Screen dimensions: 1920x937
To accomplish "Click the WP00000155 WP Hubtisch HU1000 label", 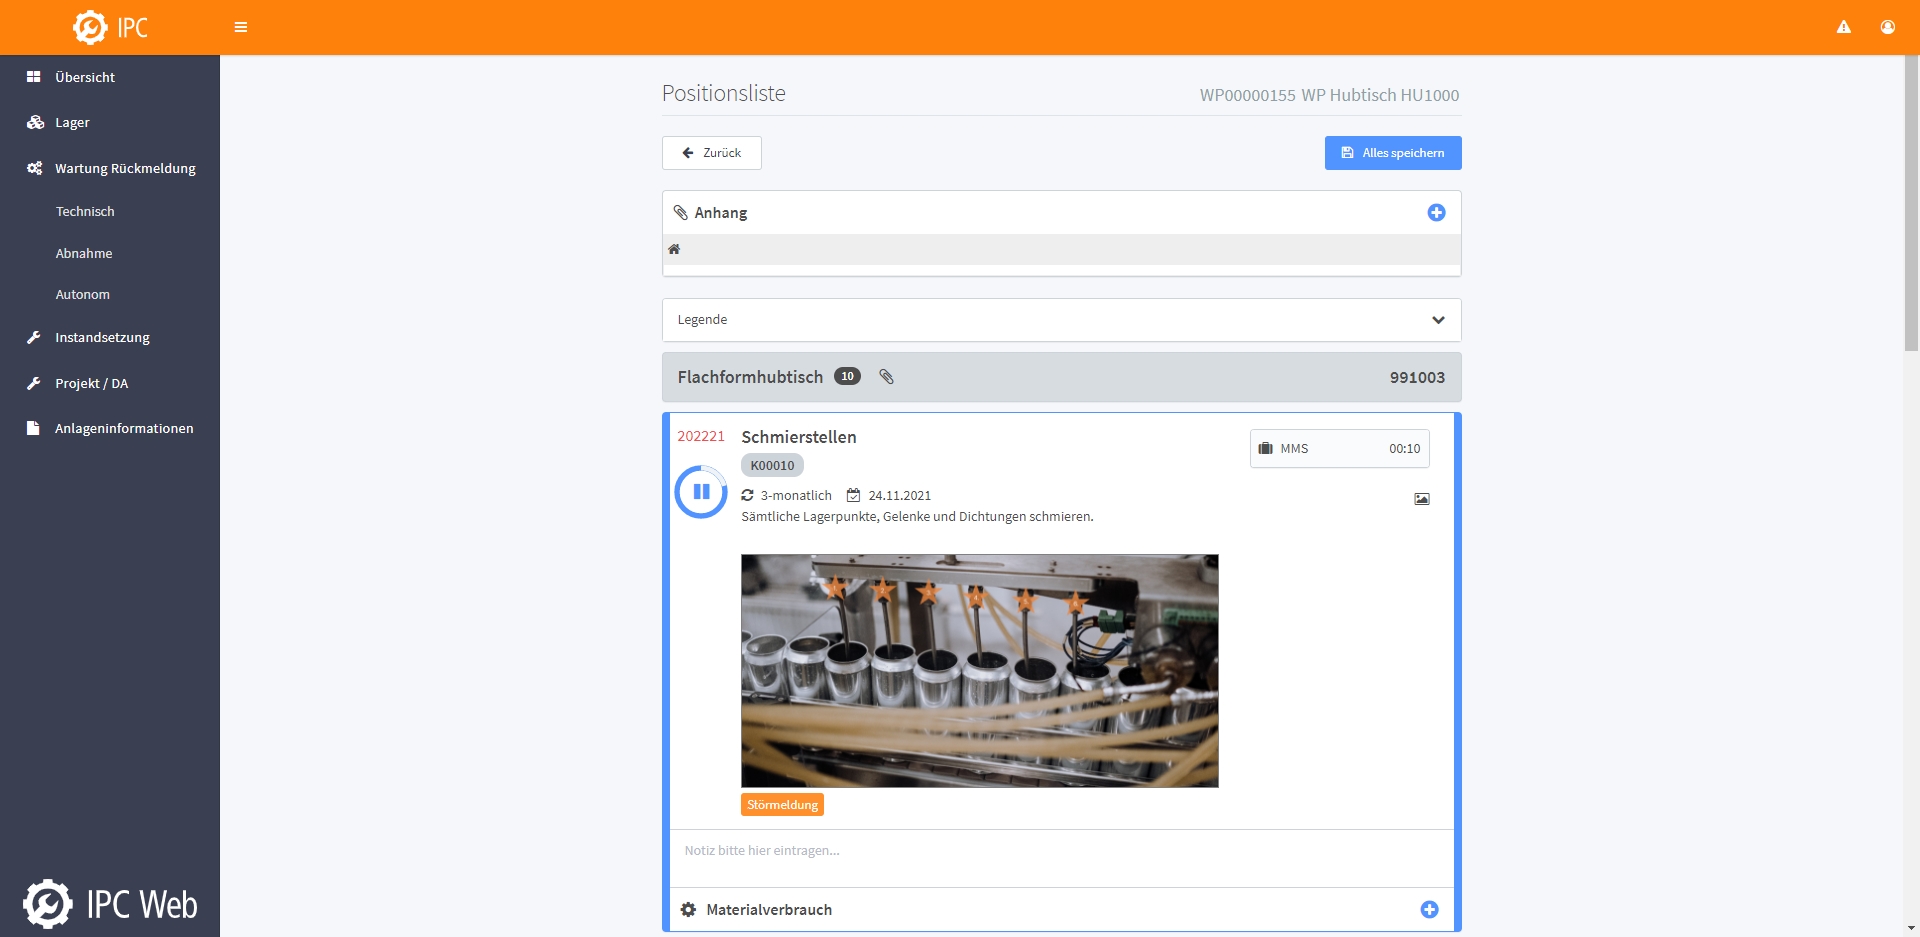I will (1329, 95).
